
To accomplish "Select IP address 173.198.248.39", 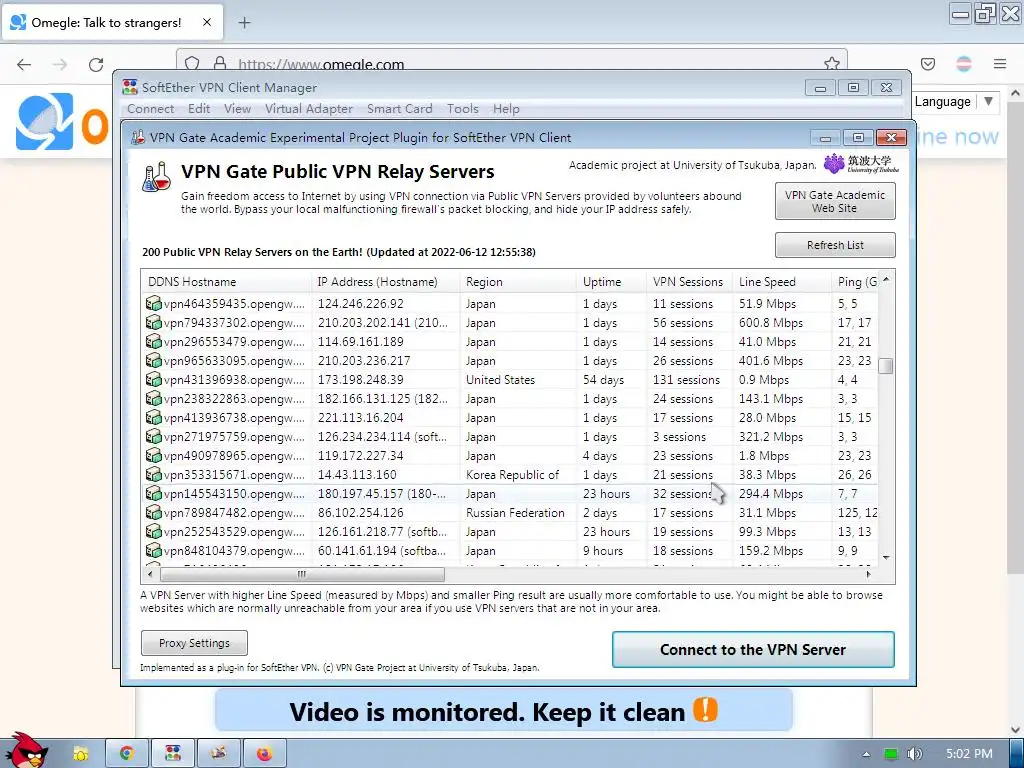I will pyautogui.click(x=360, y=379).
